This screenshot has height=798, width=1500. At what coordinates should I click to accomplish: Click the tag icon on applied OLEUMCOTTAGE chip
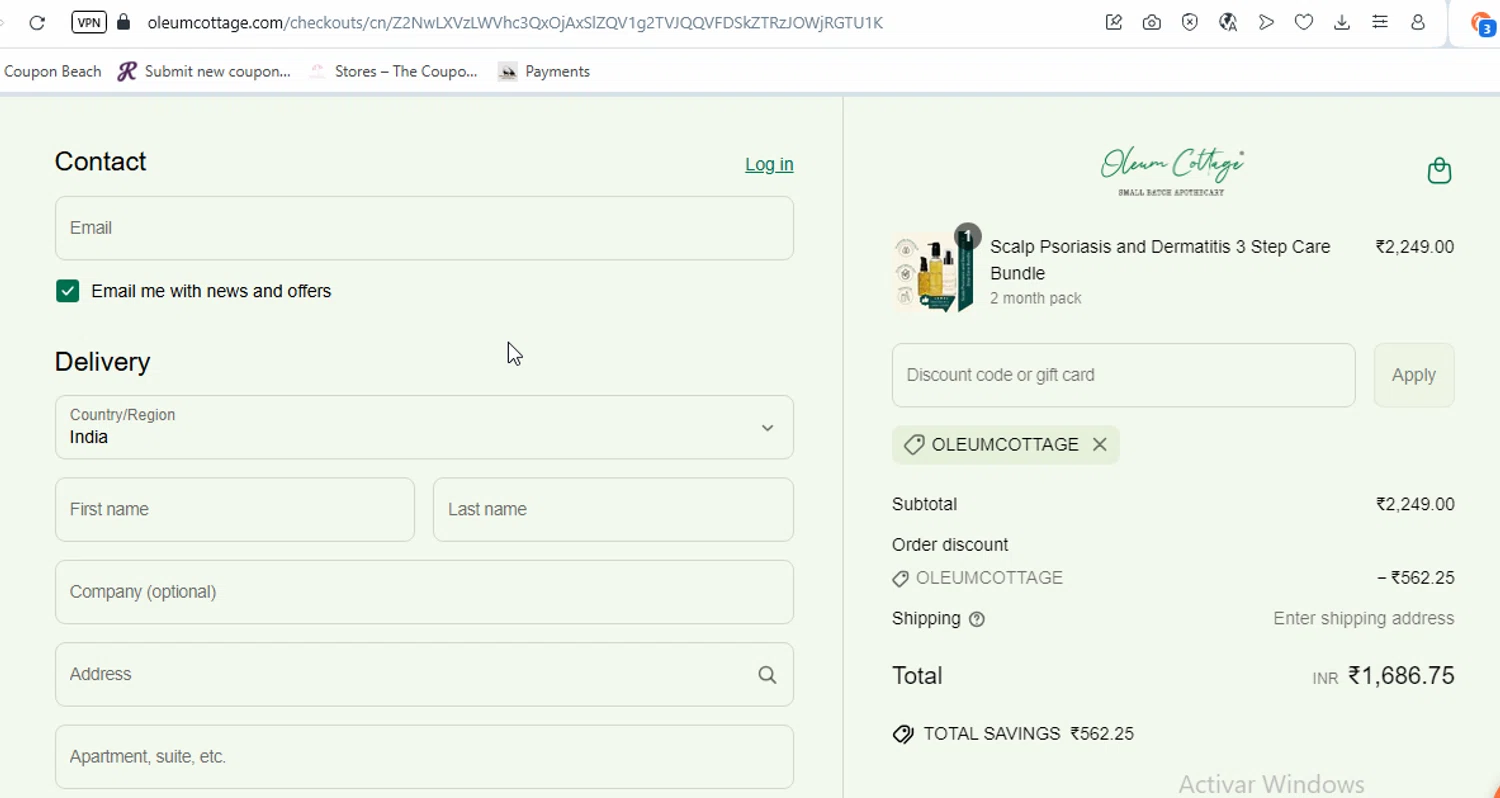pos(913,445)
